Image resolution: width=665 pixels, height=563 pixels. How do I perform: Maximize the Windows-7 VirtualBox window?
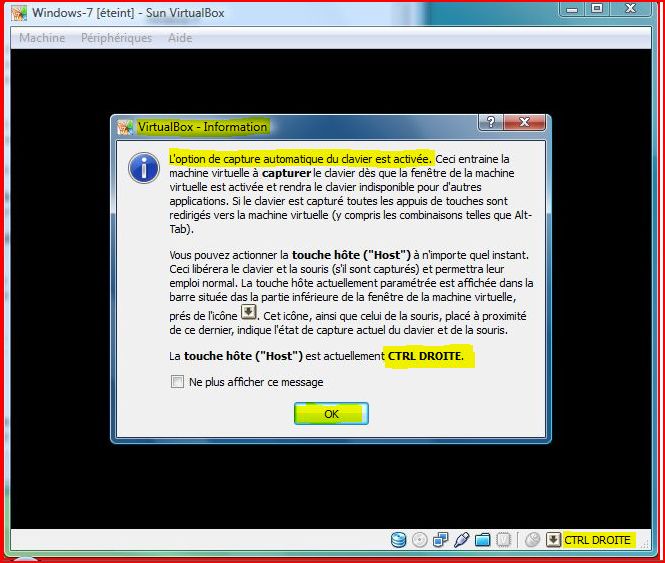597,9
